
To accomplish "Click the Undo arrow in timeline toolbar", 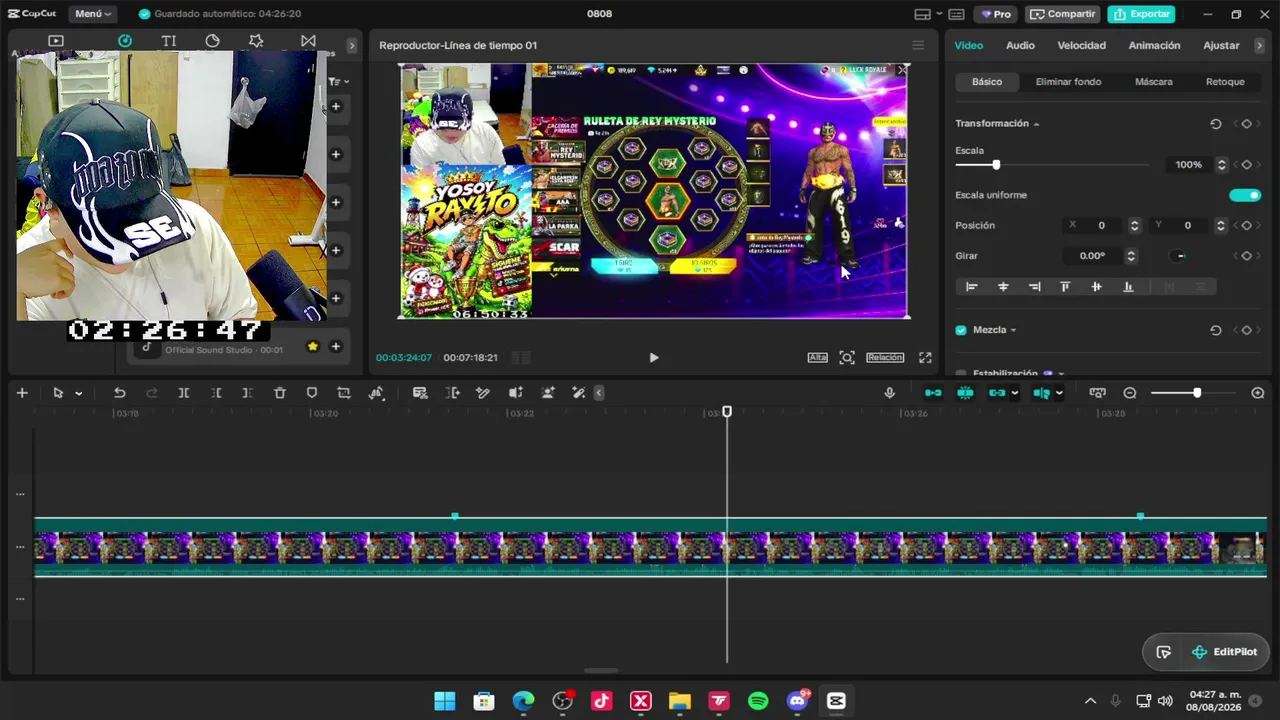I will (x=120, y=393).
